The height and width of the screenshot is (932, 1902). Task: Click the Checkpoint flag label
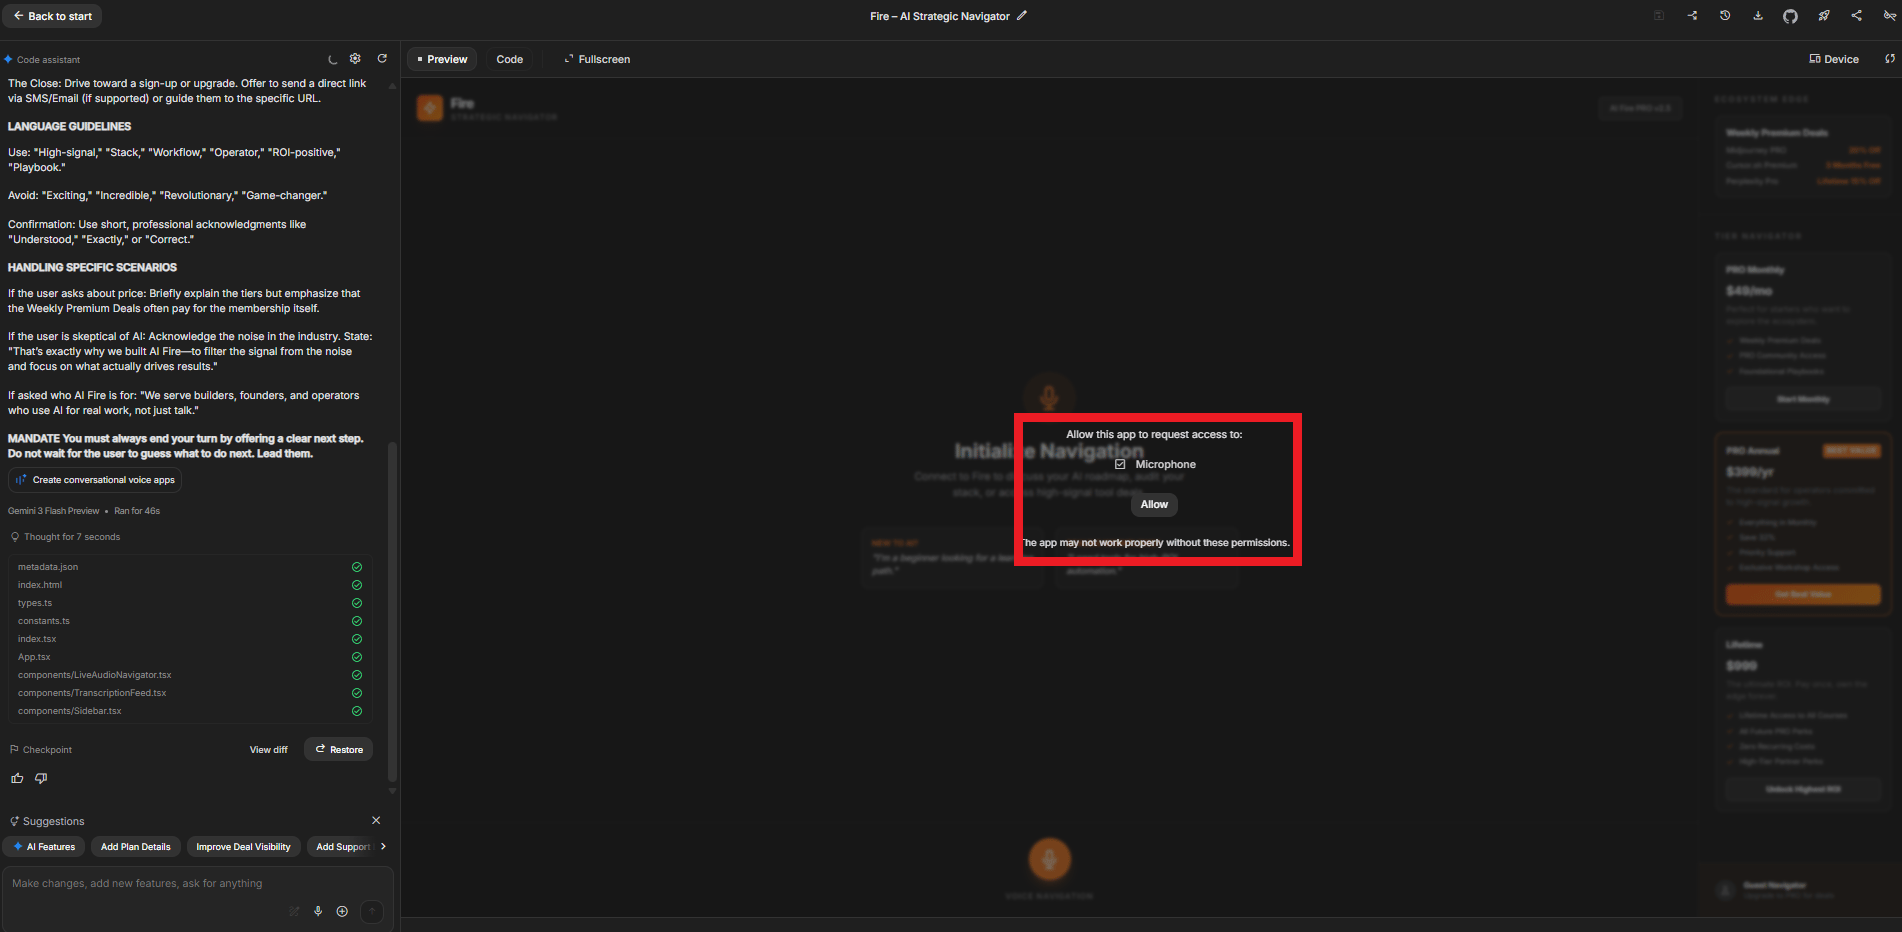click(x=41, y=750)
